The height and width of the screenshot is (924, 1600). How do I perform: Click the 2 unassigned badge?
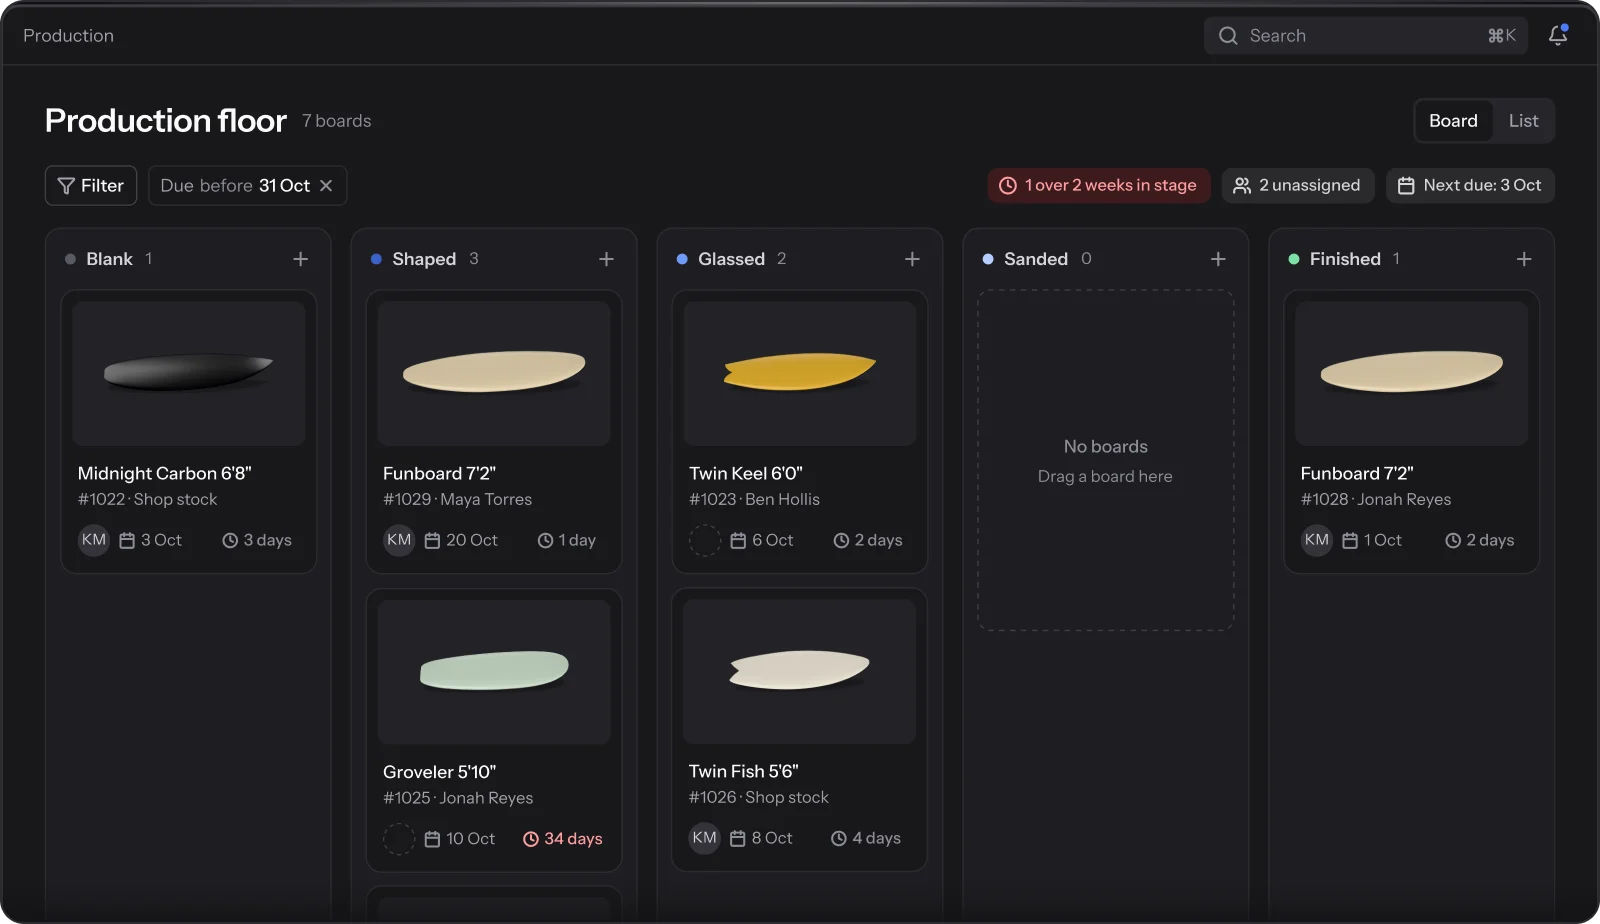(1298, 185)
